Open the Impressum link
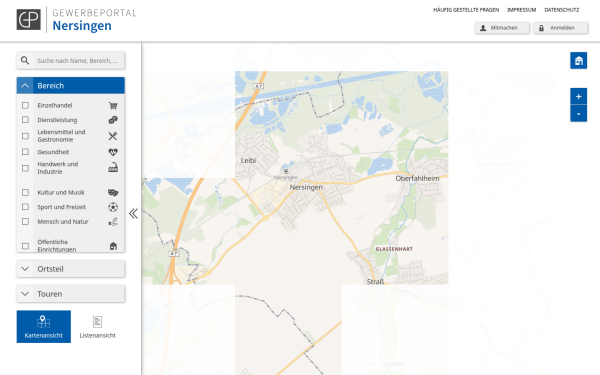The height and width of the screenshot is (375, 600). [522, 10]
